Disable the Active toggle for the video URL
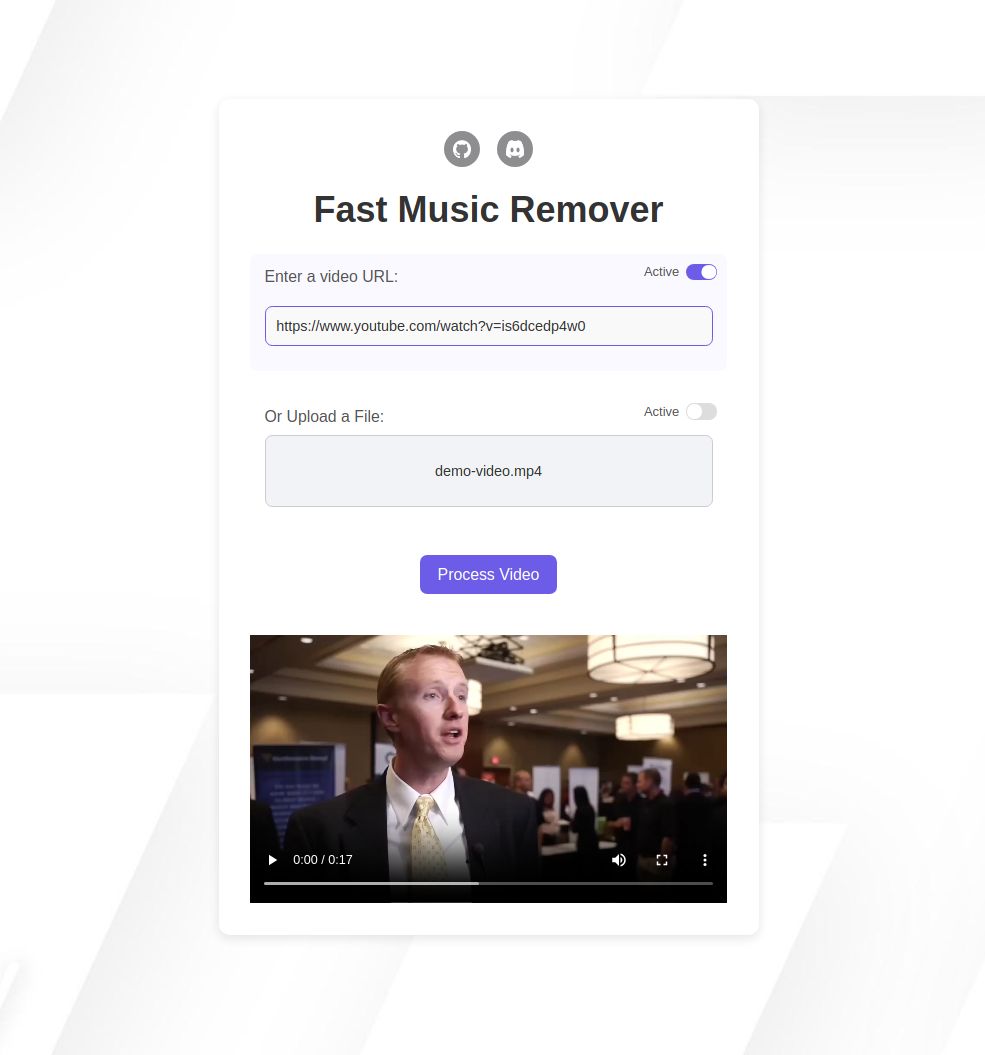This screenshot has height=1055, width=985. click(x=701, y=271)
